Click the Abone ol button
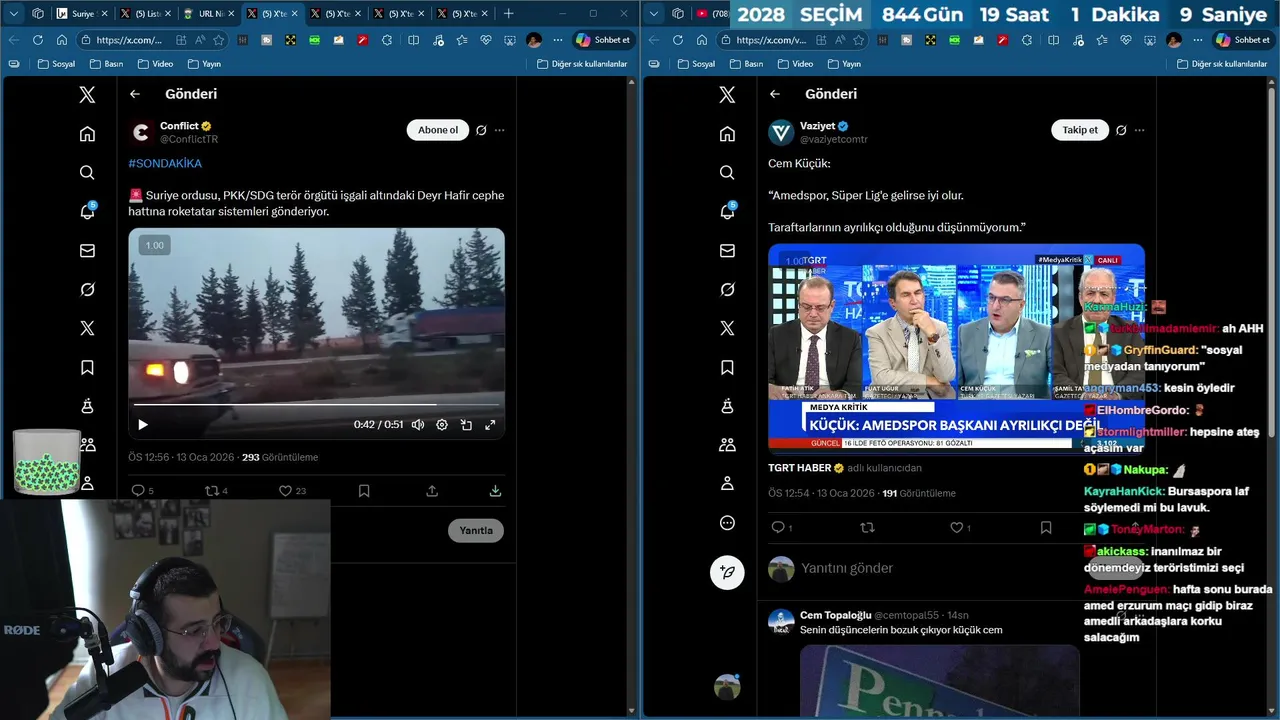 [438, 130]
